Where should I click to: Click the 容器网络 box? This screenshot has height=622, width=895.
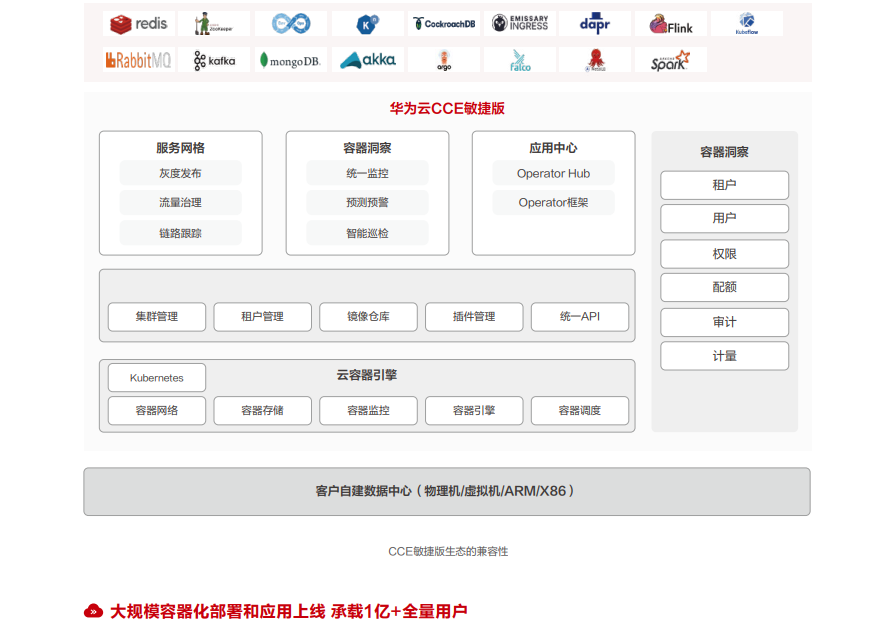click(157, 410)
